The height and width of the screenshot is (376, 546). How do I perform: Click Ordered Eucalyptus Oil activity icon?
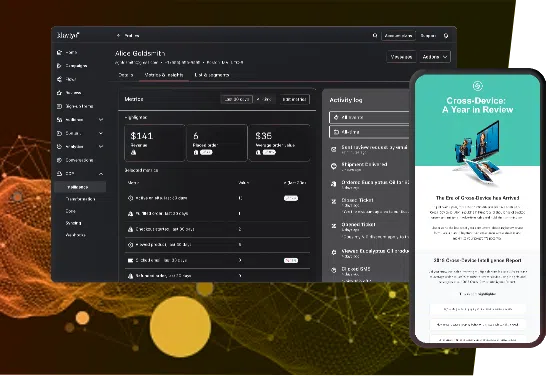click(334, 183)
